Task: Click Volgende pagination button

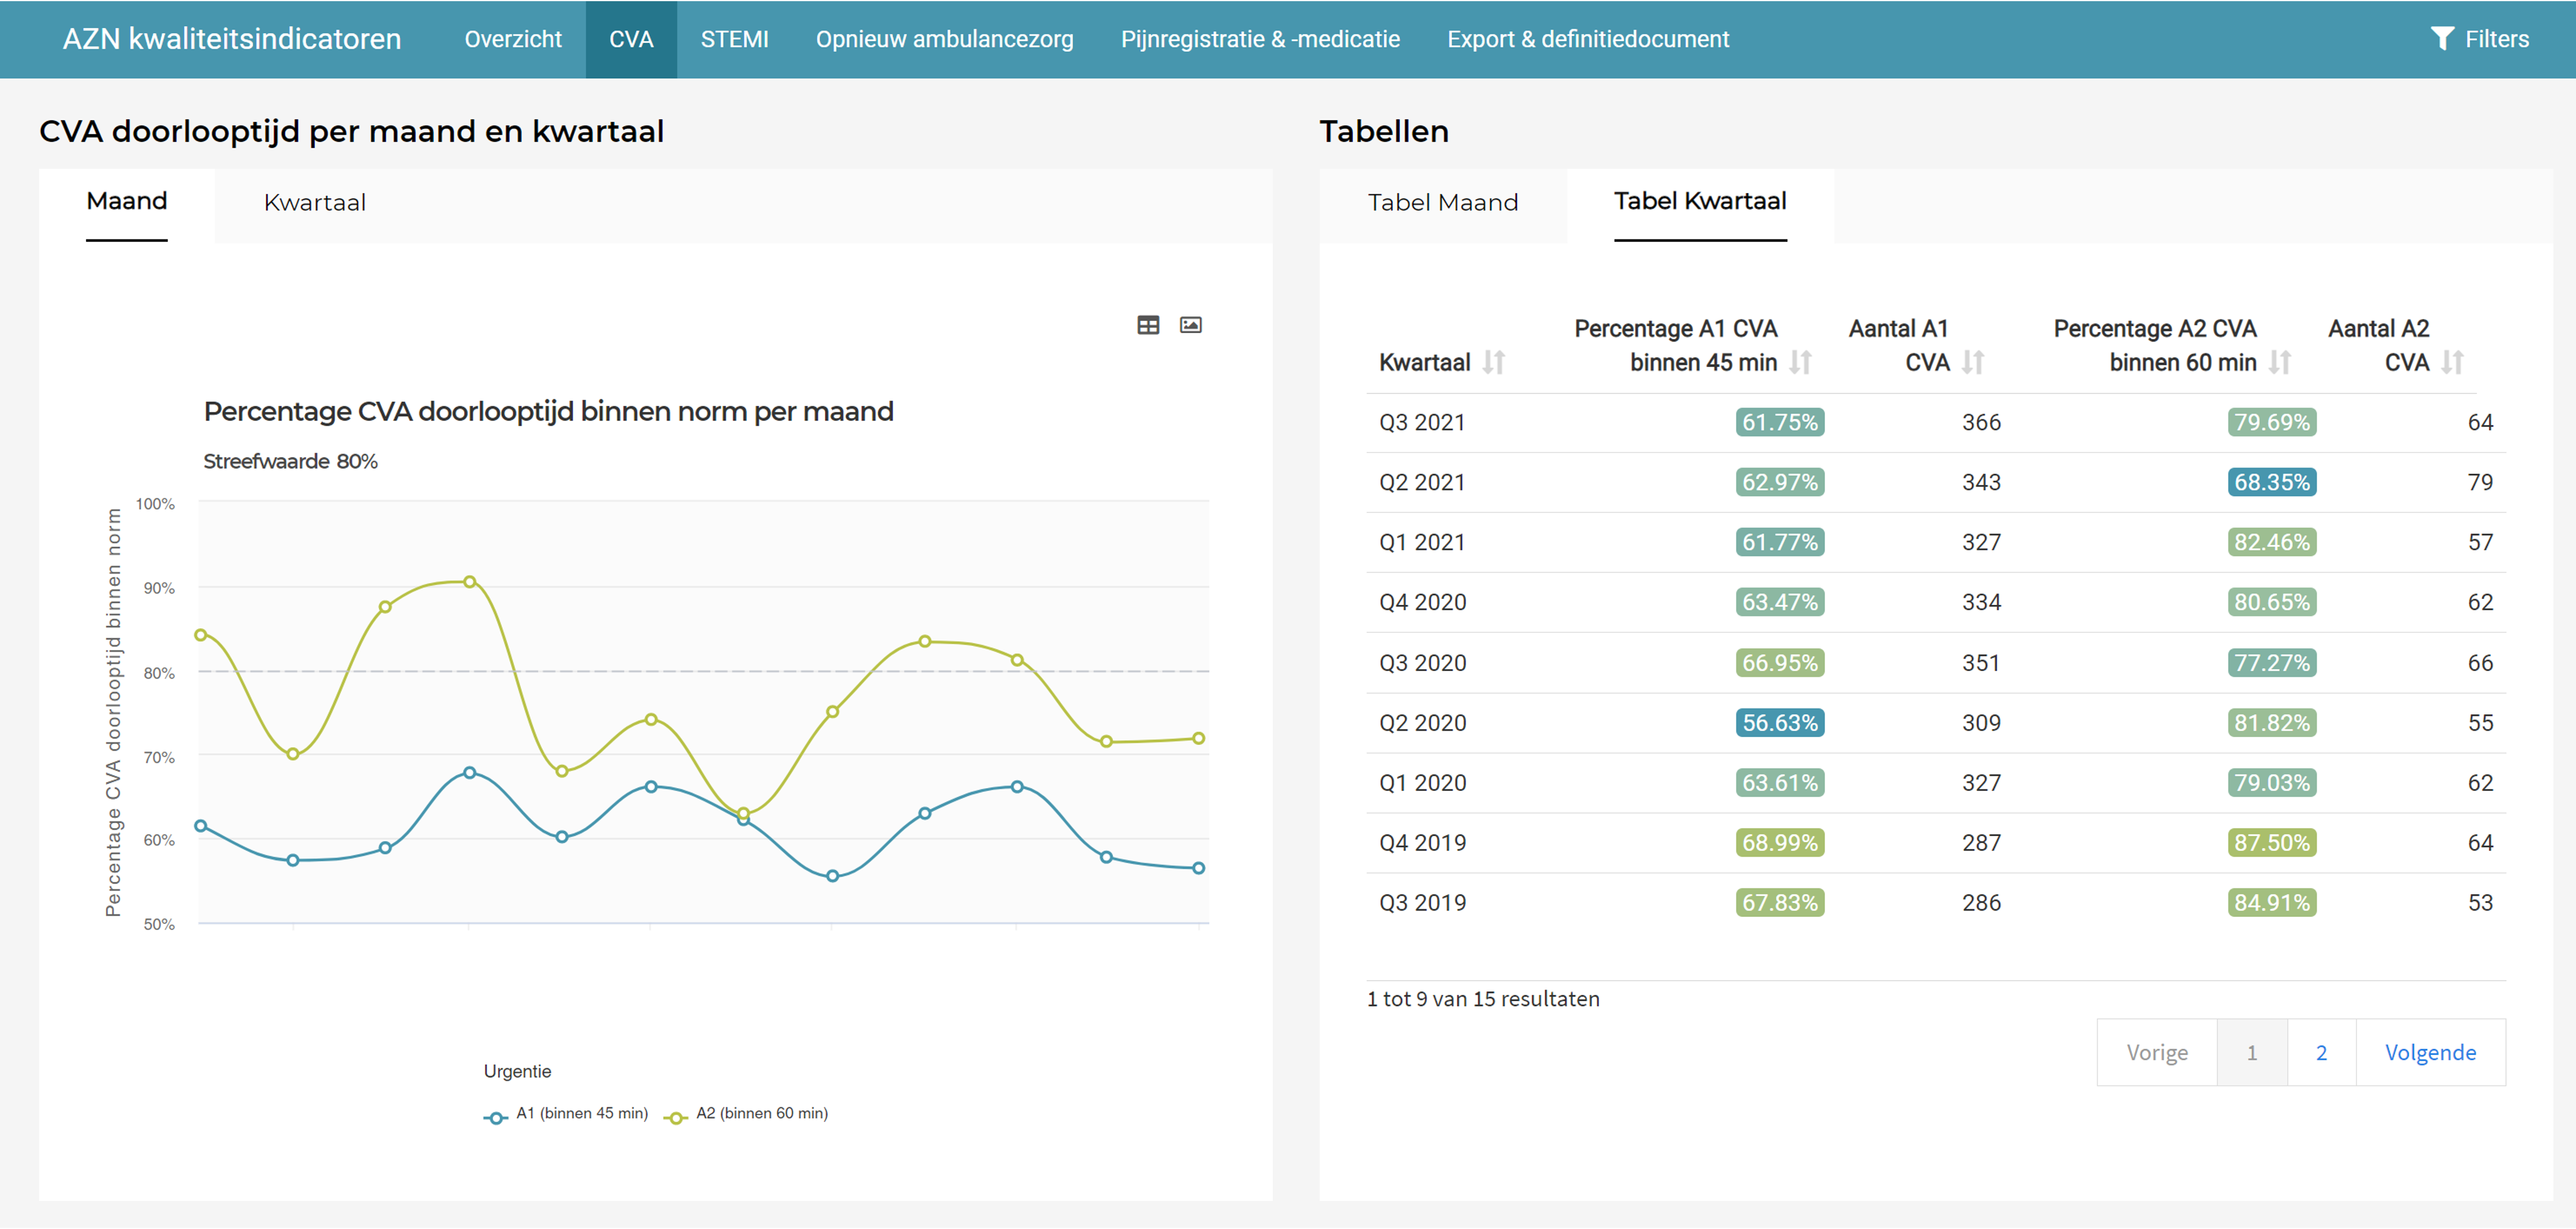Action: pos(2430,1053)
